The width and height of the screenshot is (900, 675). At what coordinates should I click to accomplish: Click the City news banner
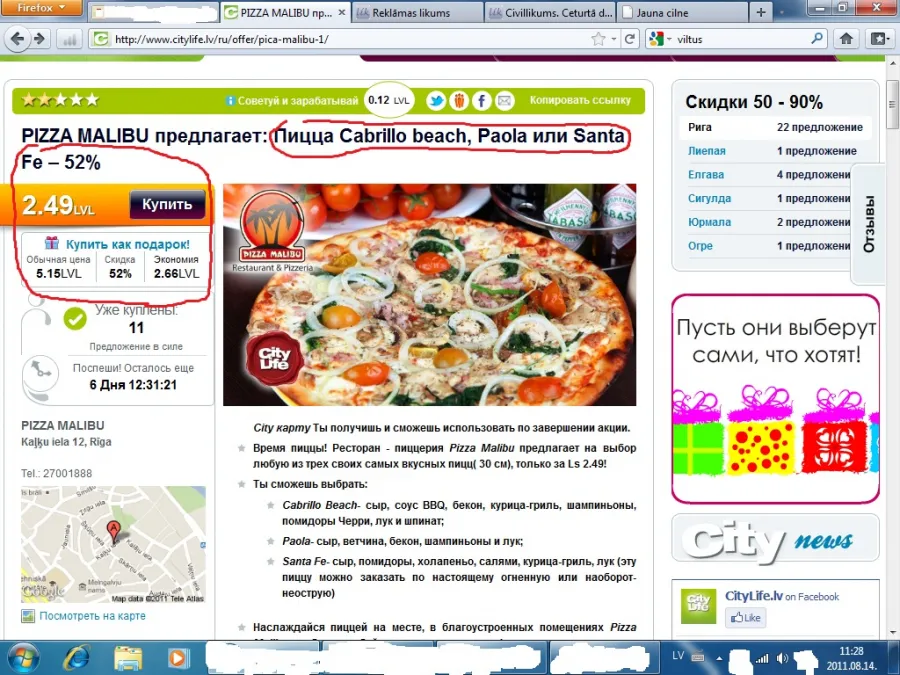pos(775,538)
